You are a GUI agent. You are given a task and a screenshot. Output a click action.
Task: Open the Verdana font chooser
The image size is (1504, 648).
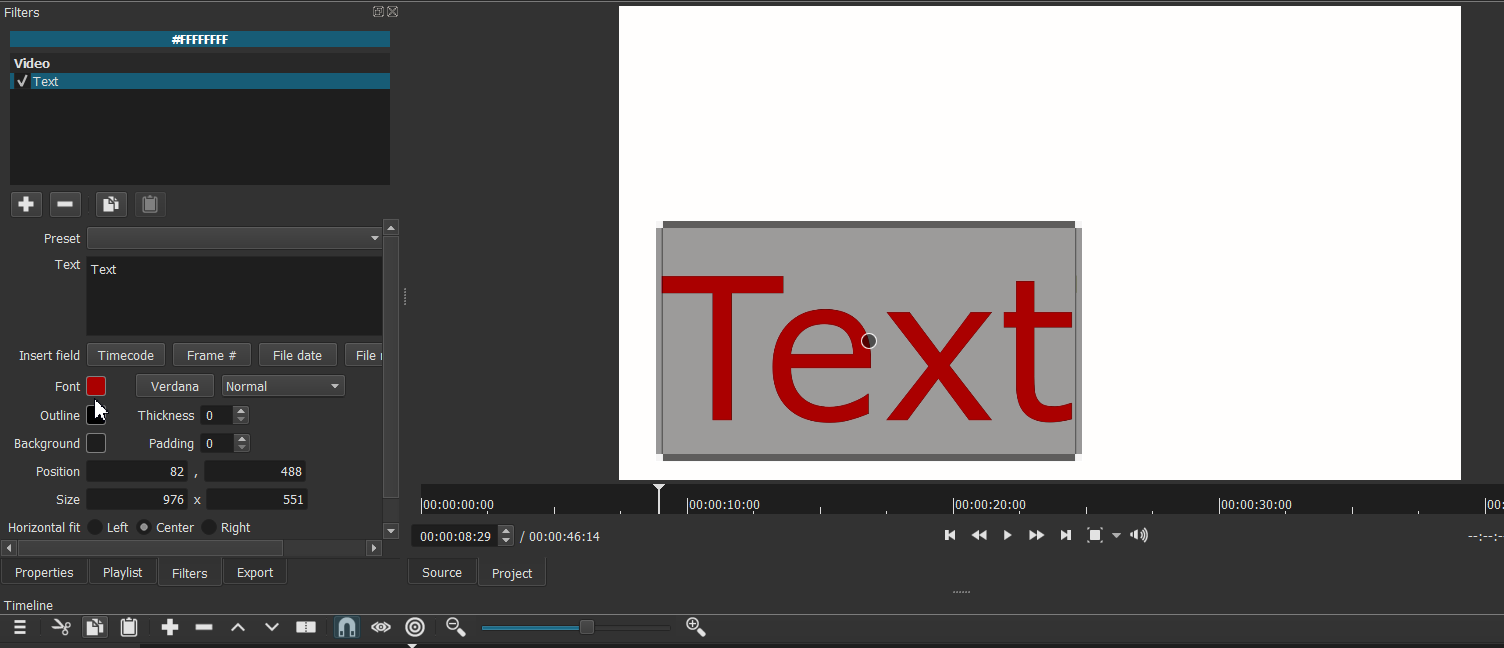pos(175,386)
